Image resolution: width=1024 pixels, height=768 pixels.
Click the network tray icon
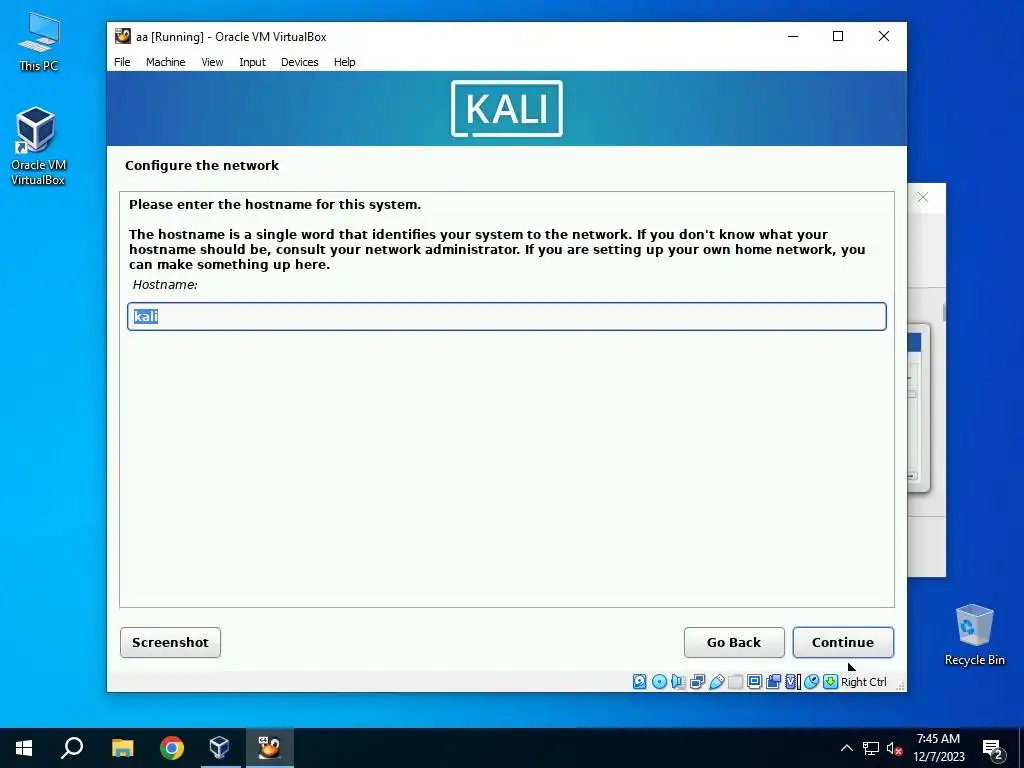point(871,748)
